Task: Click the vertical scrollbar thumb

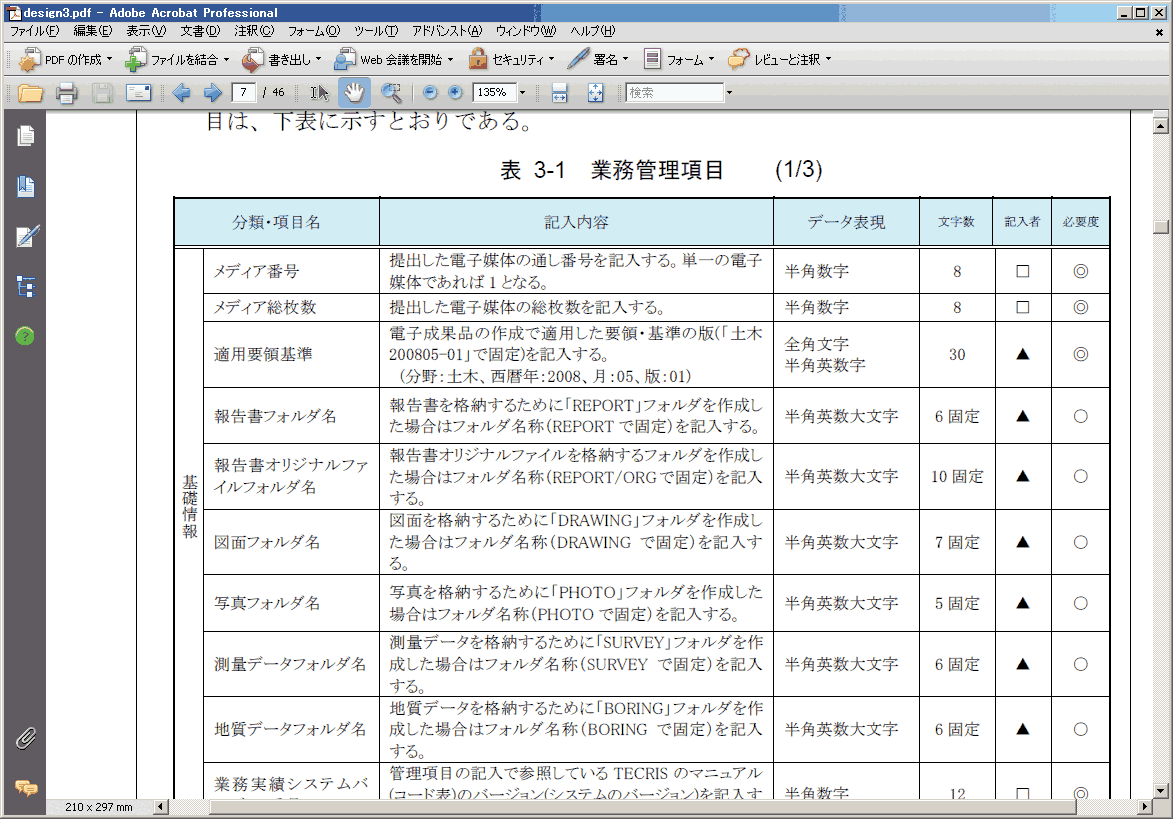Action: (1160, 227)
